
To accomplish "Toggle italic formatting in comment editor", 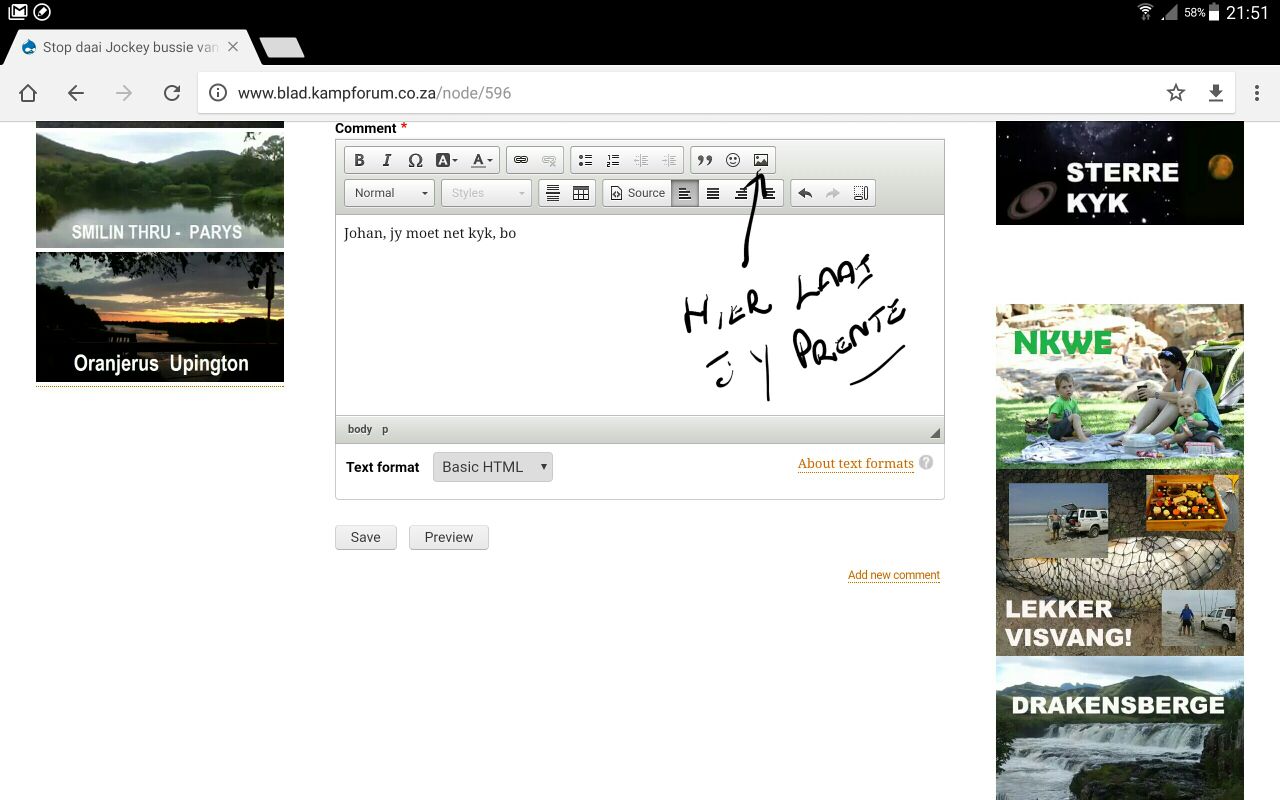I will 386,160.
